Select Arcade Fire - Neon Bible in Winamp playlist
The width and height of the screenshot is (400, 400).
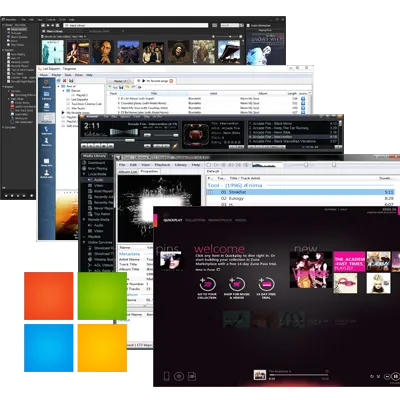tap(294, 132)
